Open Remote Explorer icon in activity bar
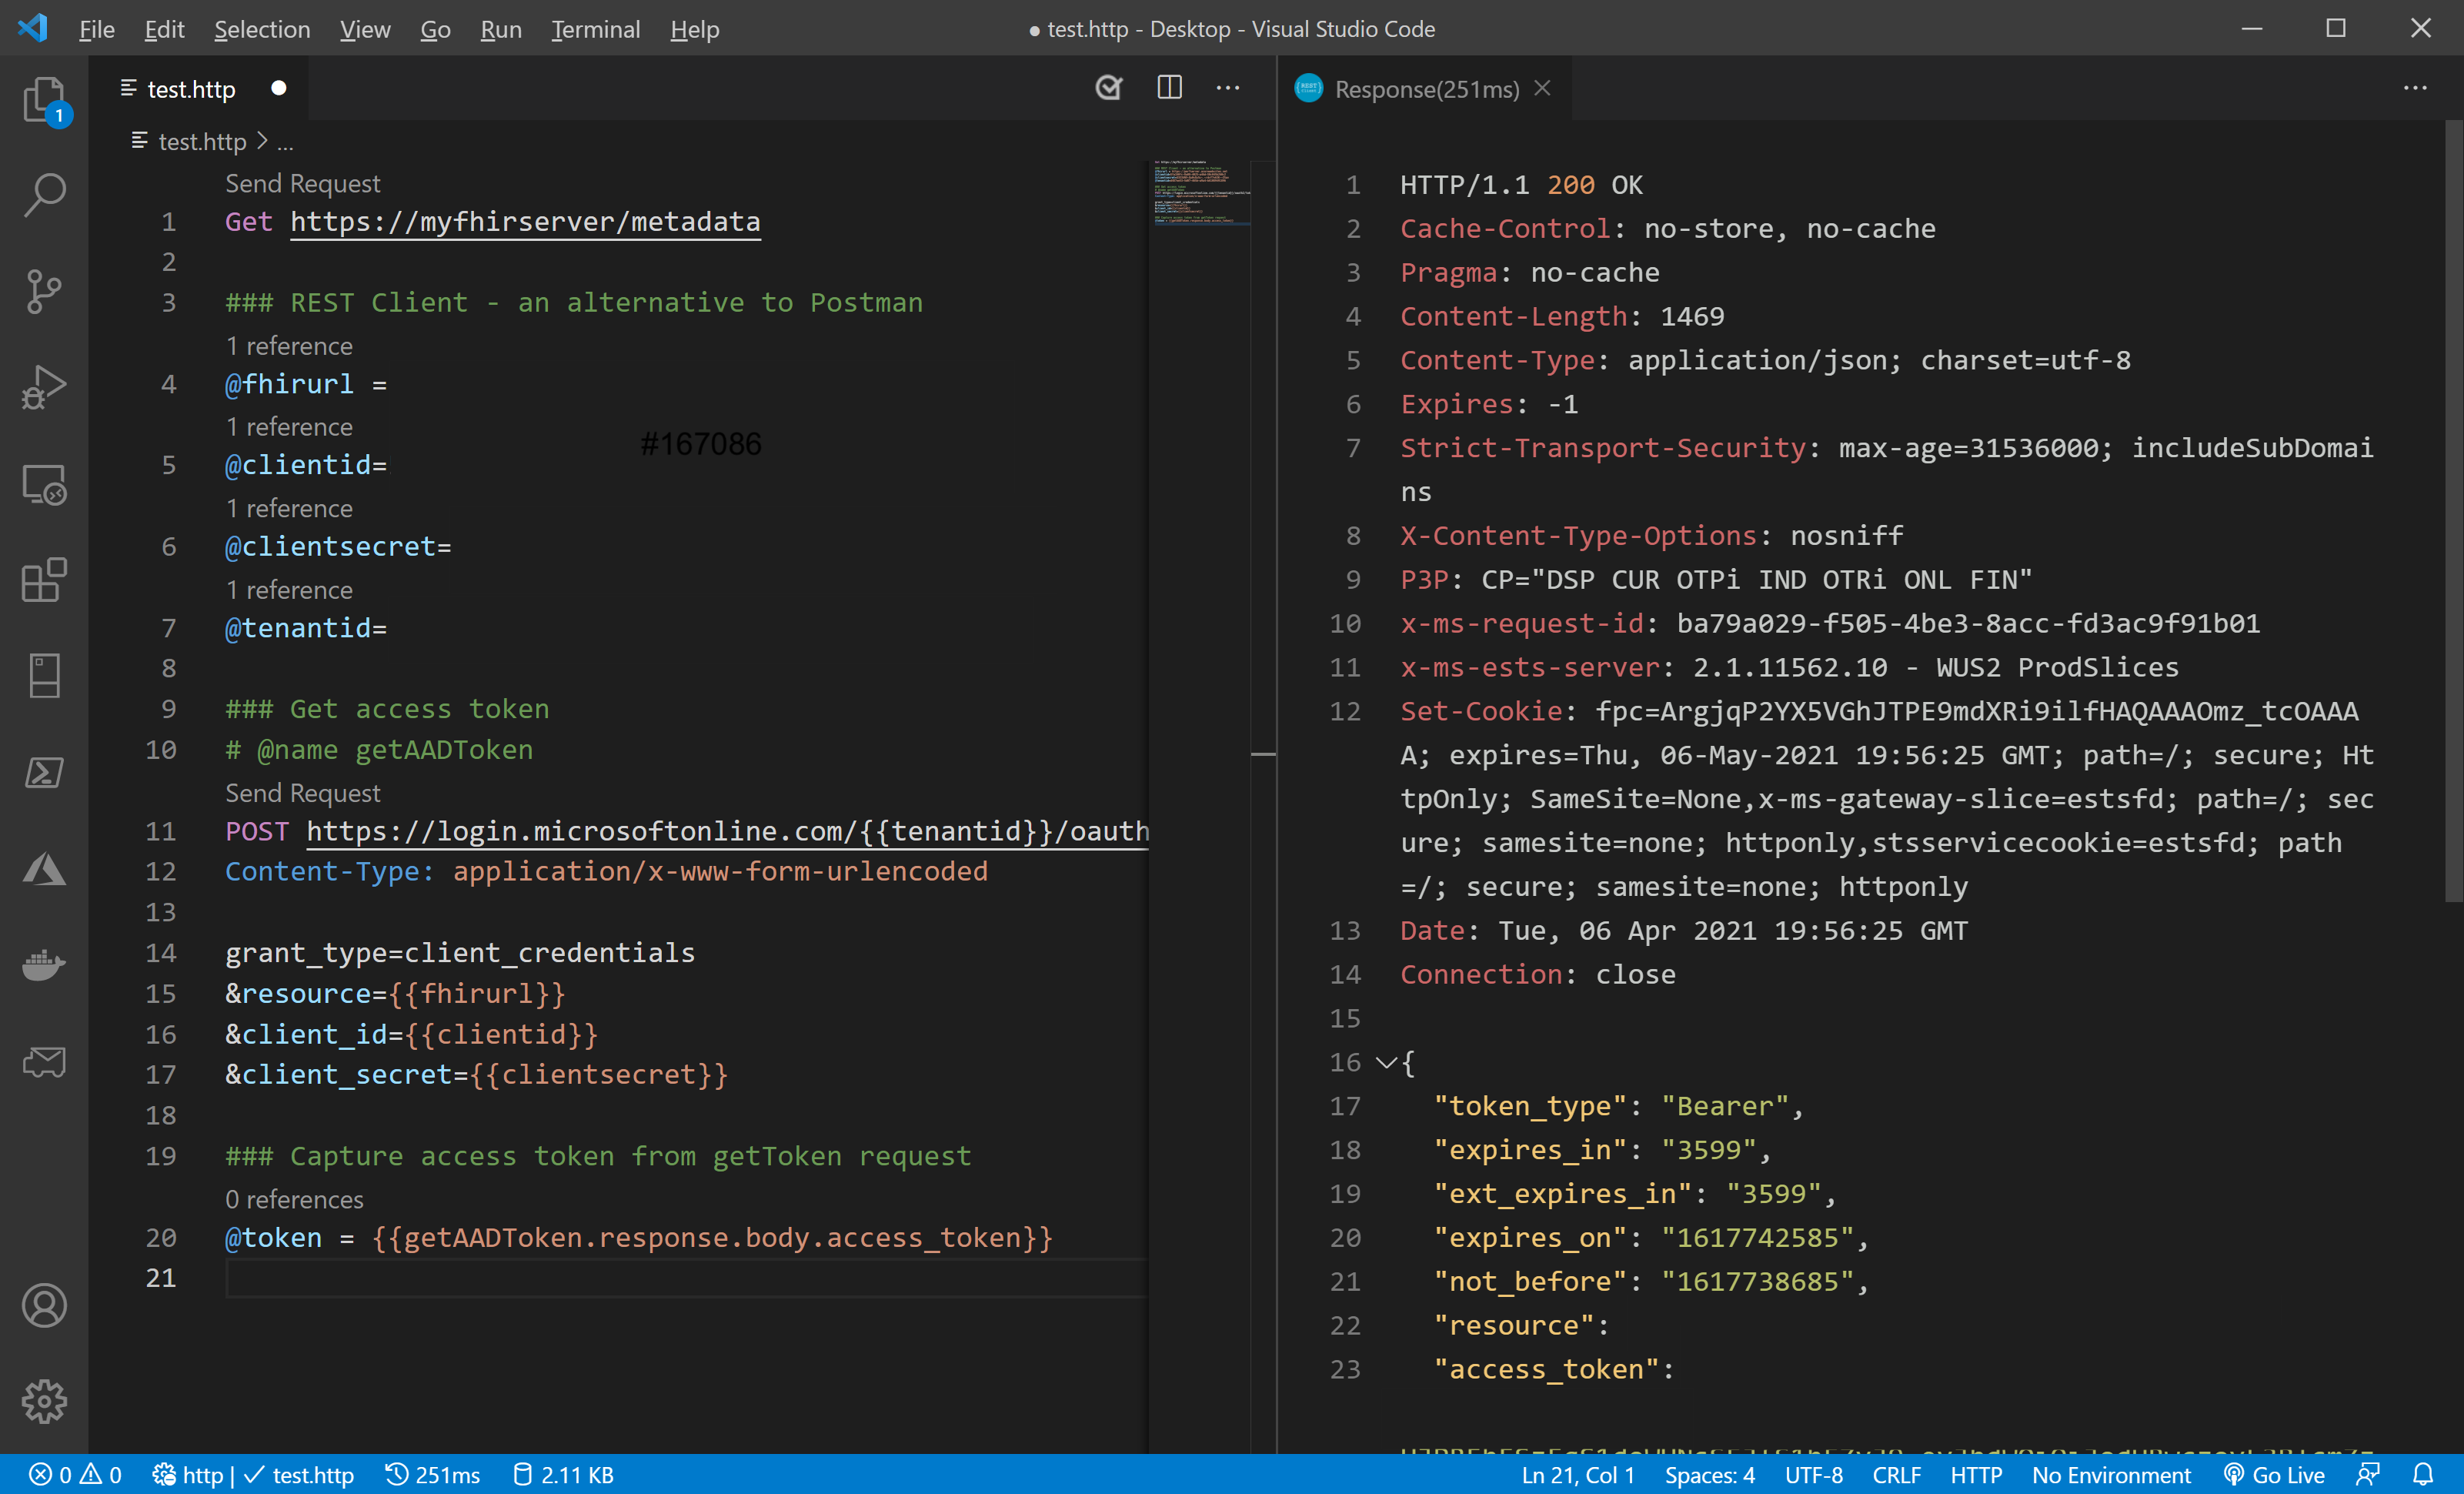Screen dimensions: 2464x1494 (x=44, y=485)
